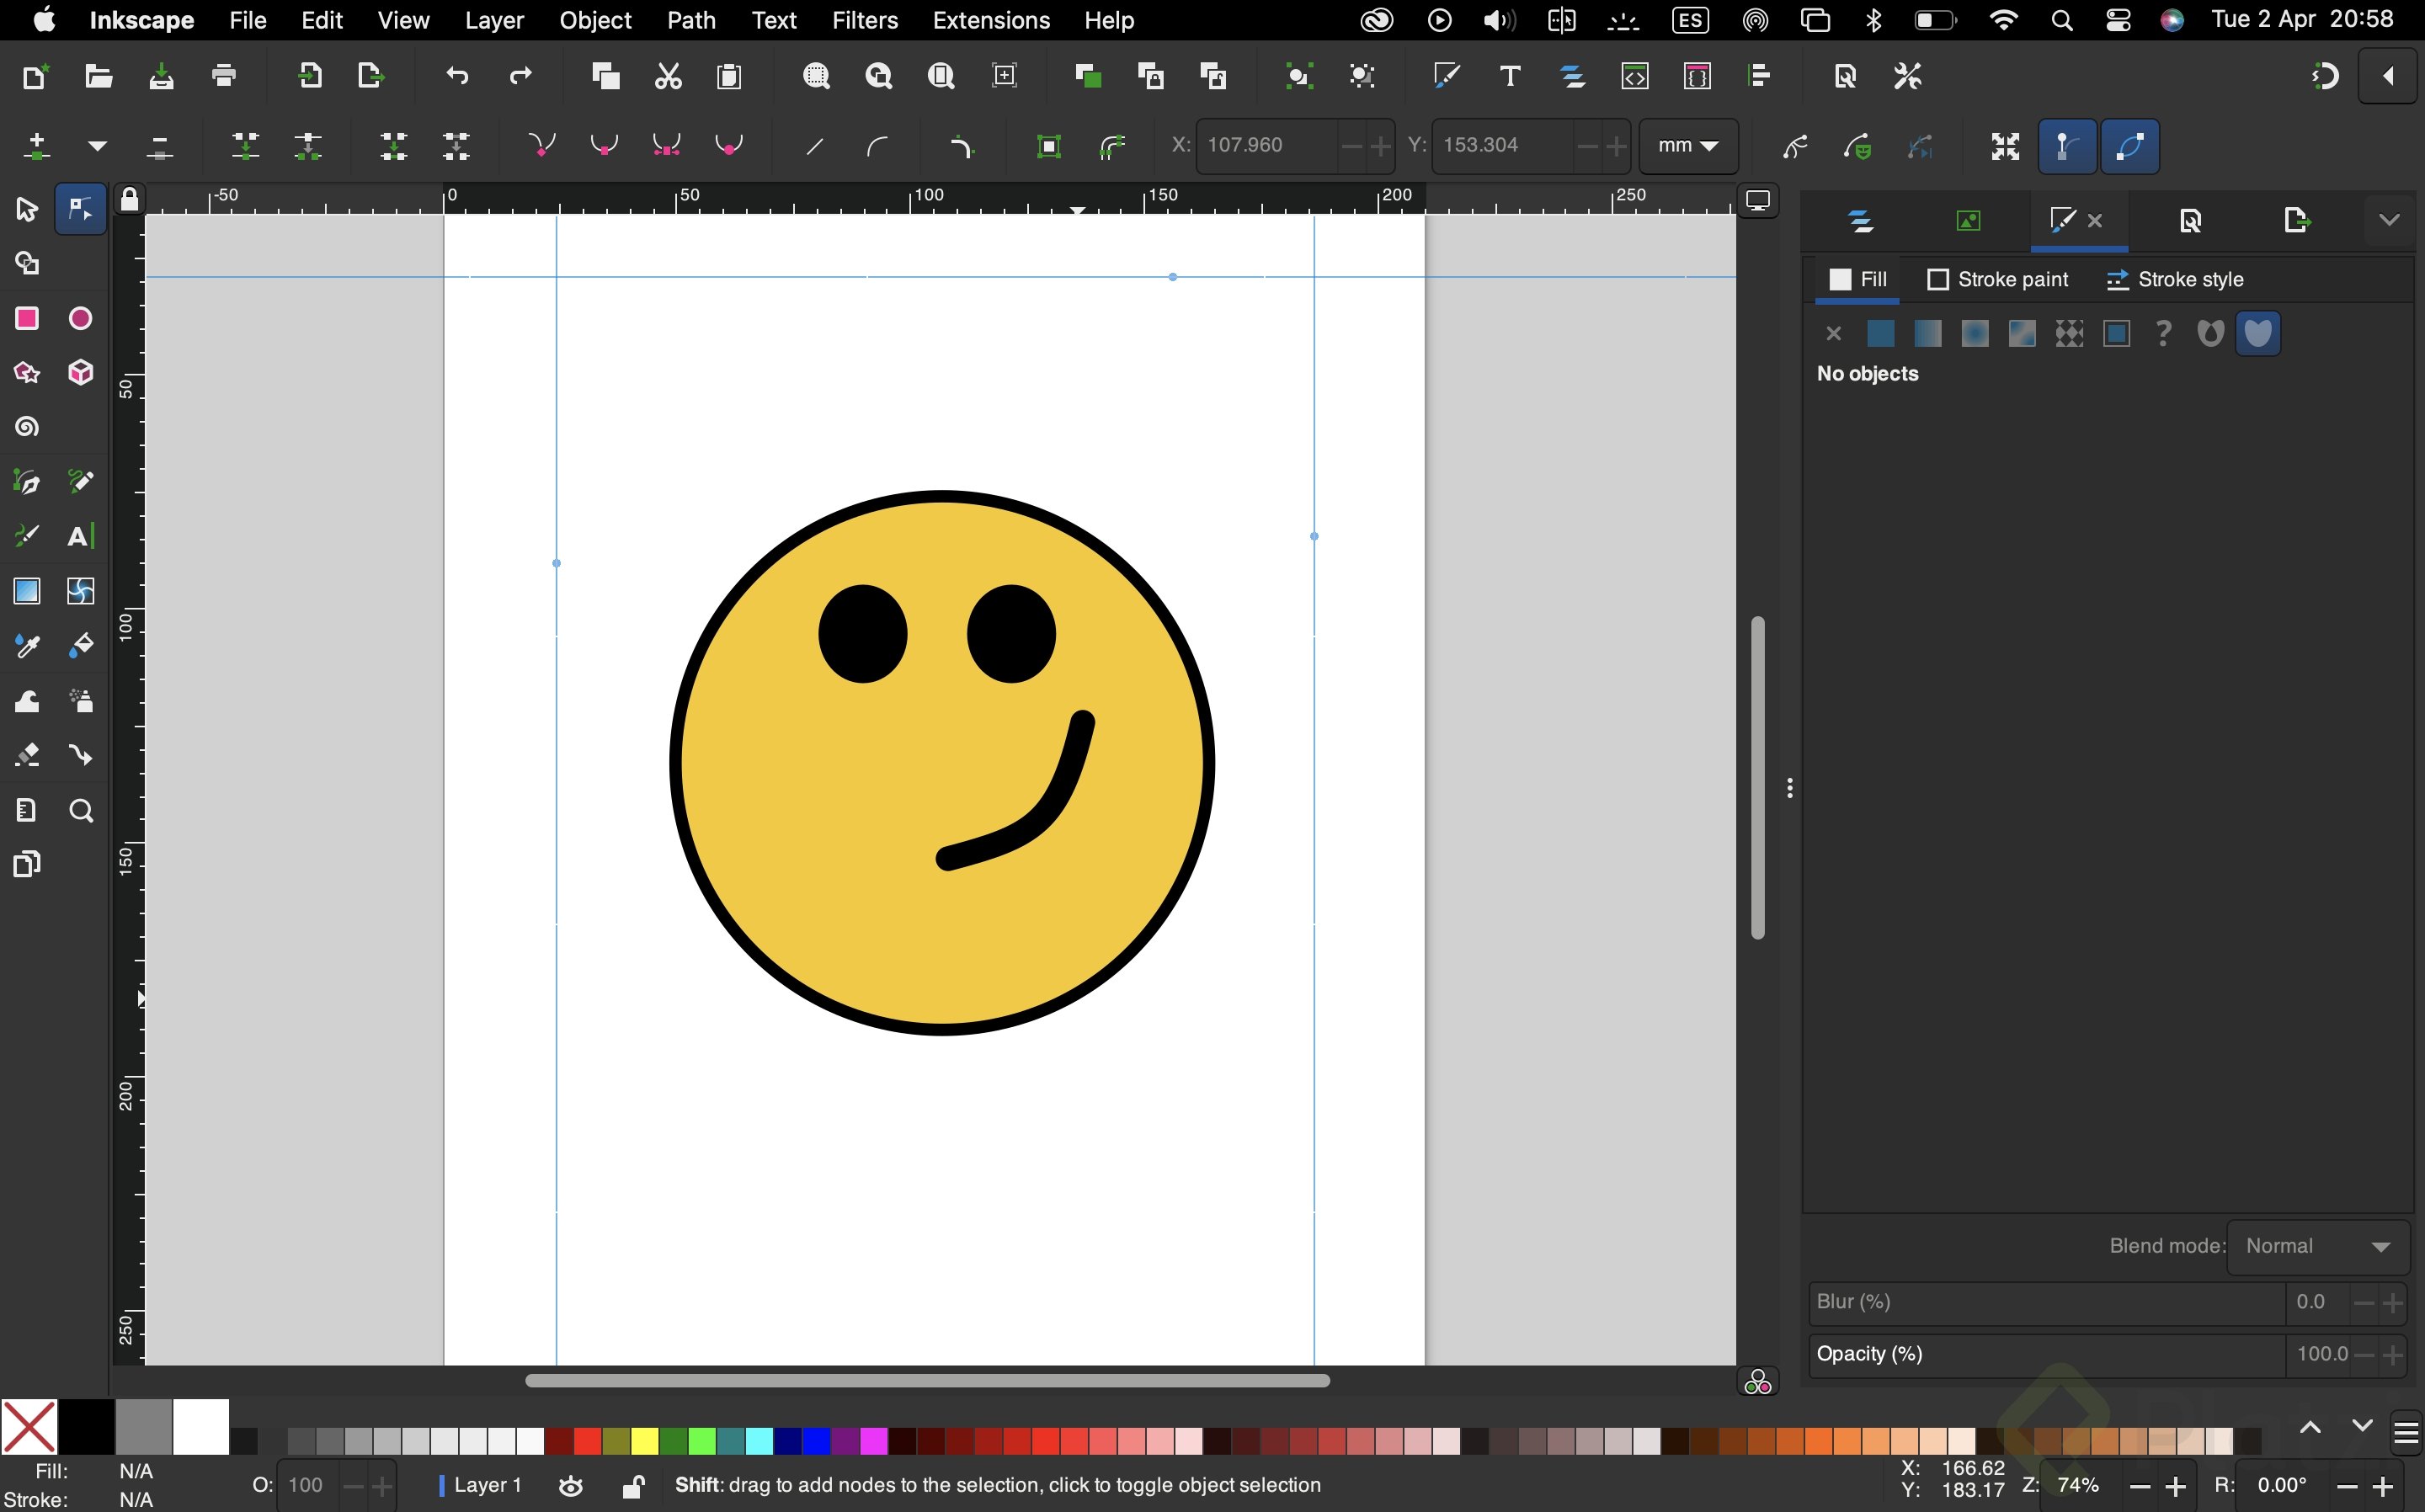Viewport: 2425px width, 1512px height.
Task: Expand the dock panel chevron menu
Action: 2389,220
